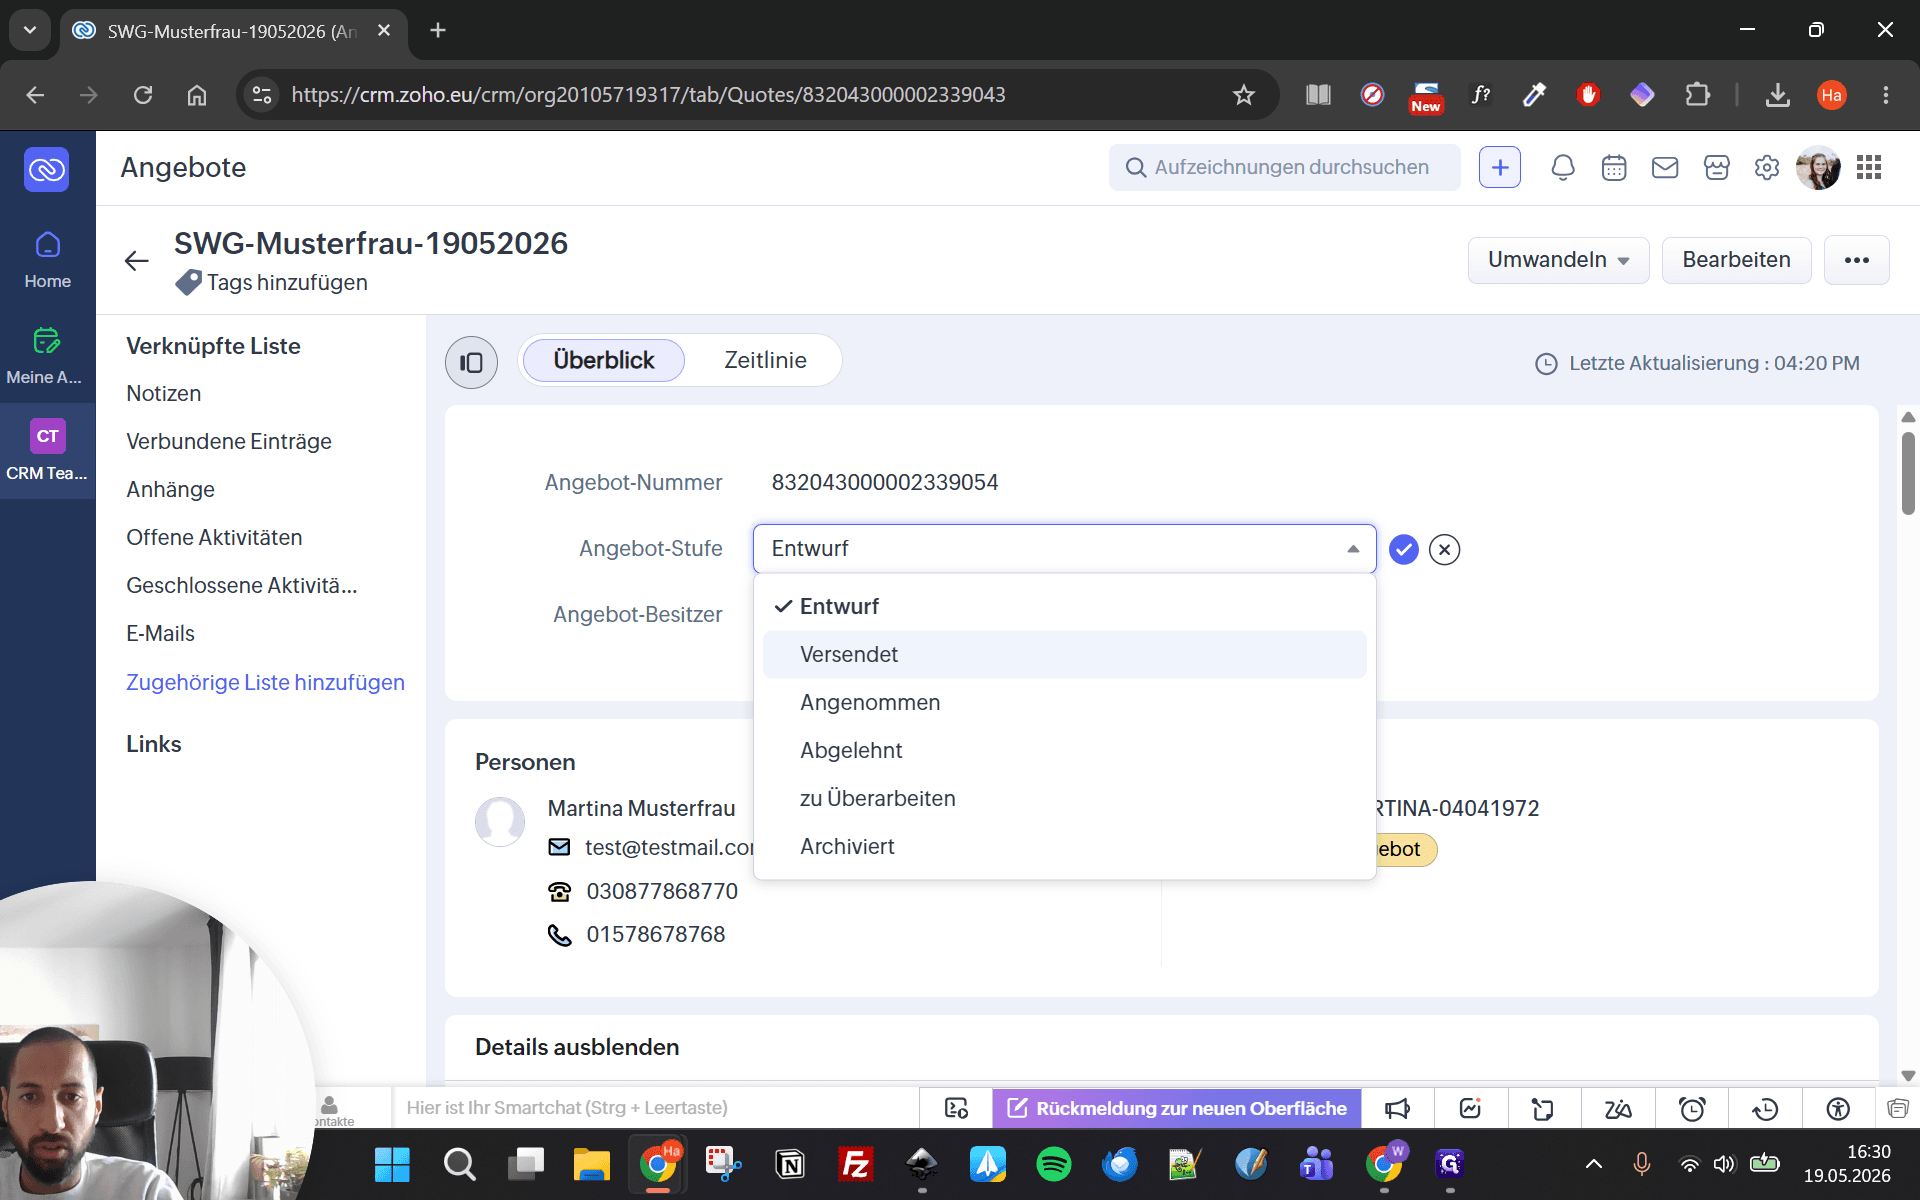Cancel the Angebot-Stufe edit with the X icon
Viewport: 1920px width, 1200px height.
(1445, 549)
